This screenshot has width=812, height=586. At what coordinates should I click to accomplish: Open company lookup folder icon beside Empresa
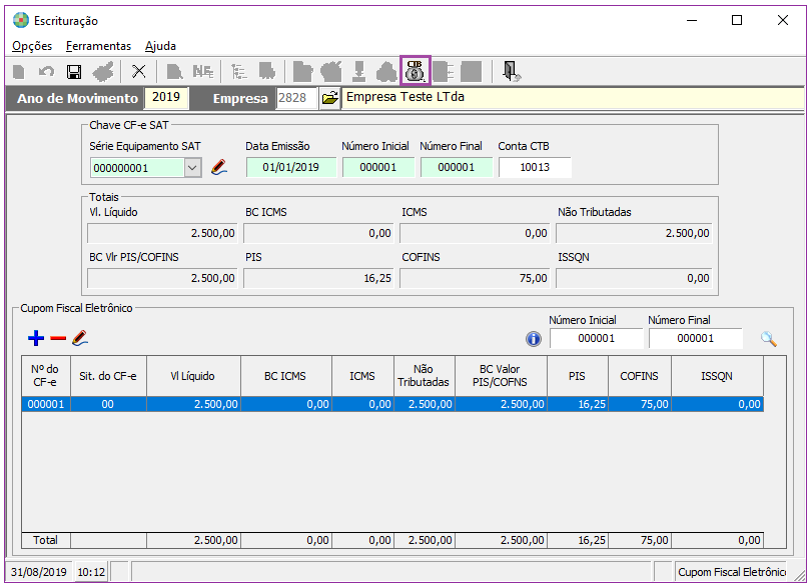(x=329, y=97)
